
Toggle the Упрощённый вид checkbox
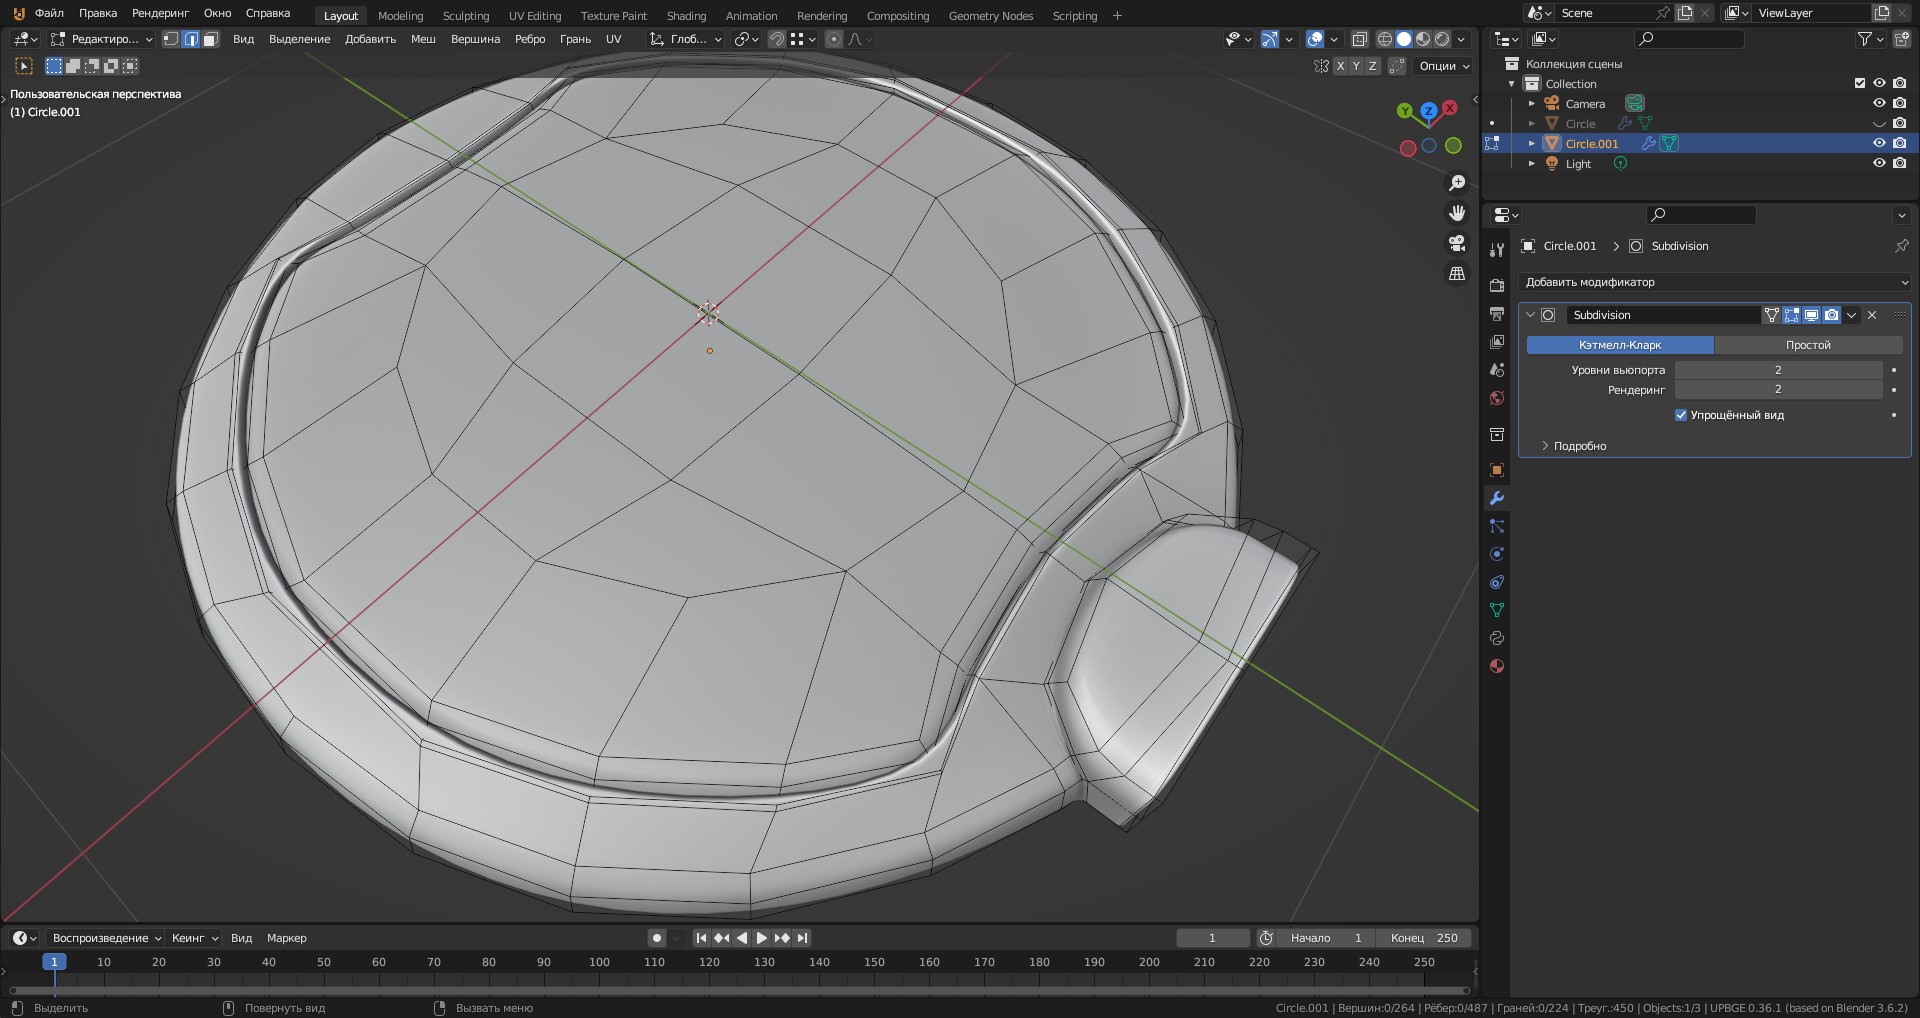1681,415
